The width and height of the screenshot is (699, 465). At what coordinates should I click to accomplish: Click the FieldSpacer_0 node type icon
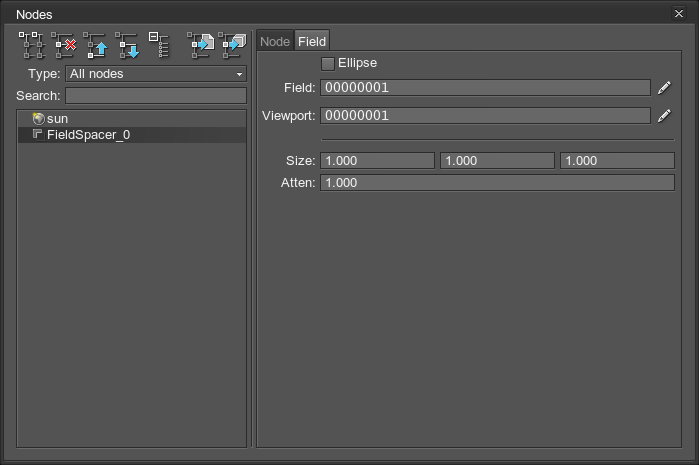38,135
